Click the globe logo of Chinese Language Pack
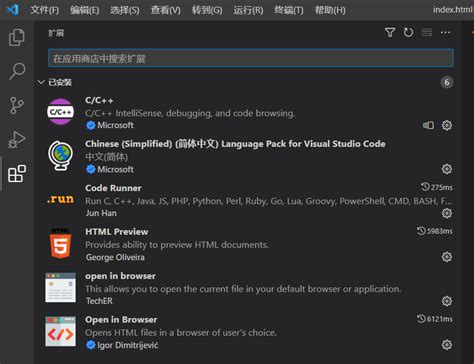Image resolution: width=474 pixels, height=364 pixels. click(x=60, y=155)
